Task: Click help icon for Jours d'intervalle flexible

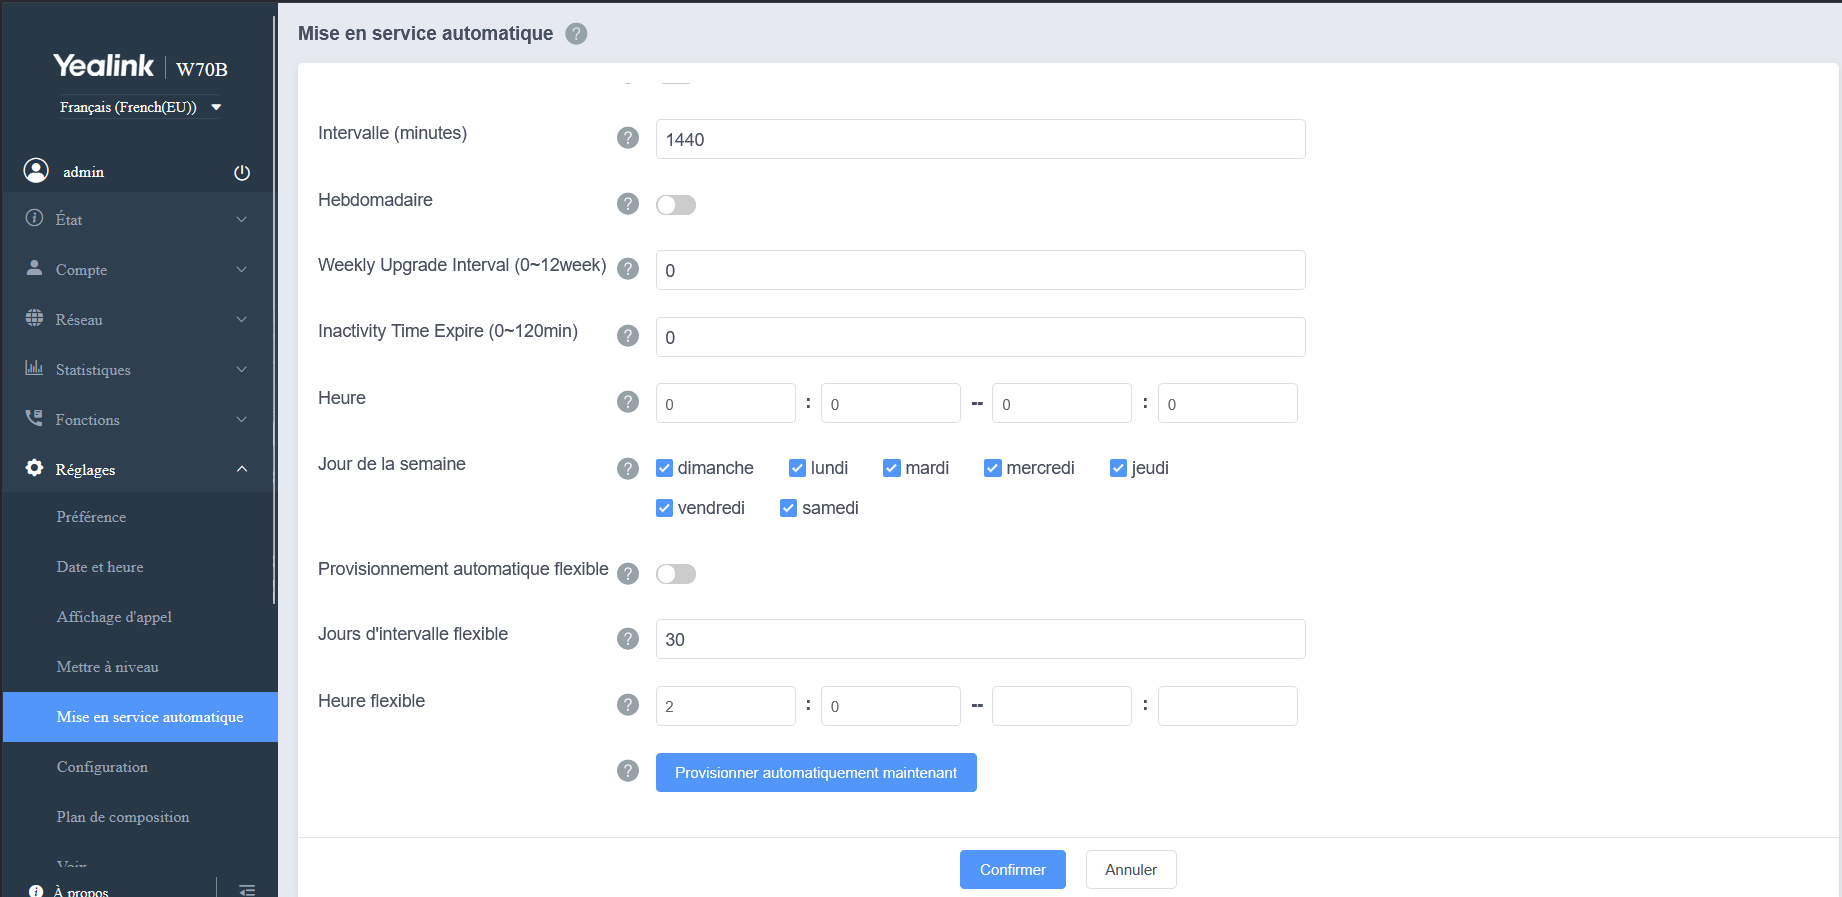Action: click(627, 638)
